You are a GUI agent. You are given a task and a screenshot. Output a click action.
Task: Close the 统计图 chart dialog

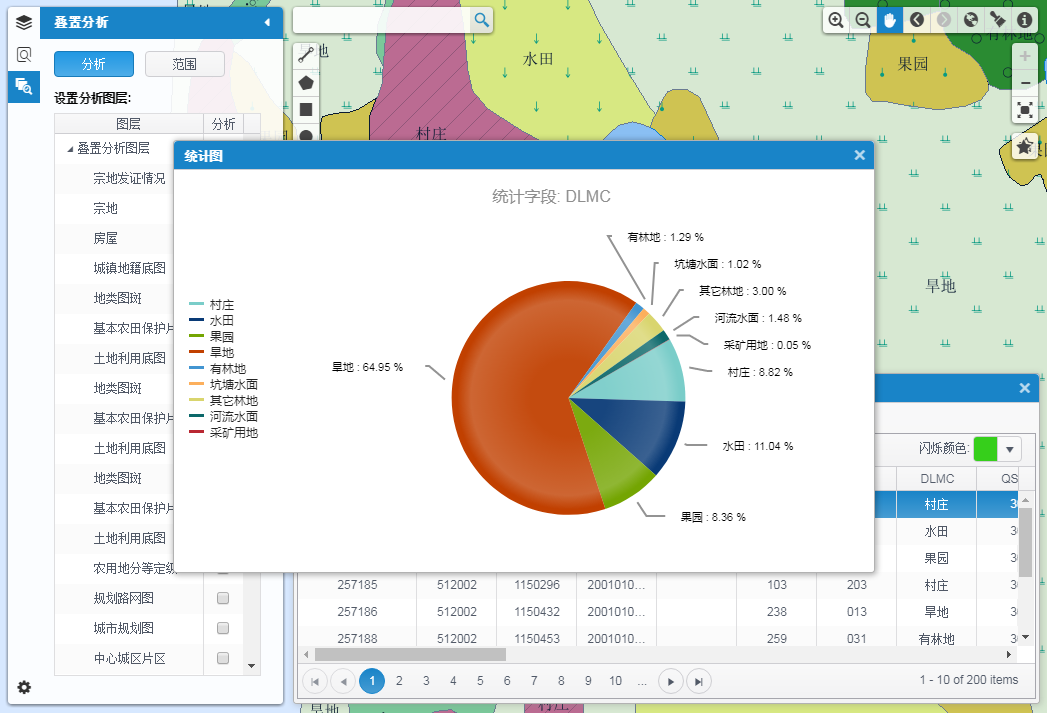coord(859,155)
